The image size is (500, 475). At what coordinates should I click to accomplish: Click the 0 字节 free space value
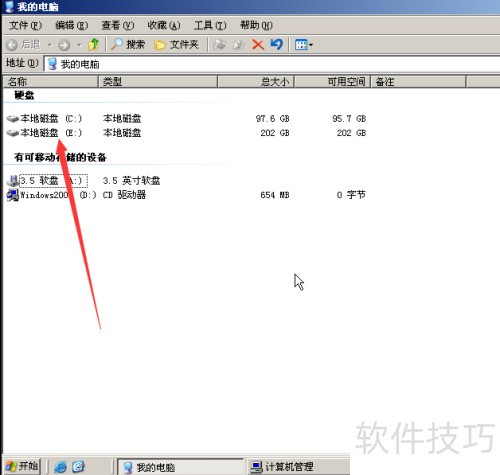click(x=351, y=195)
